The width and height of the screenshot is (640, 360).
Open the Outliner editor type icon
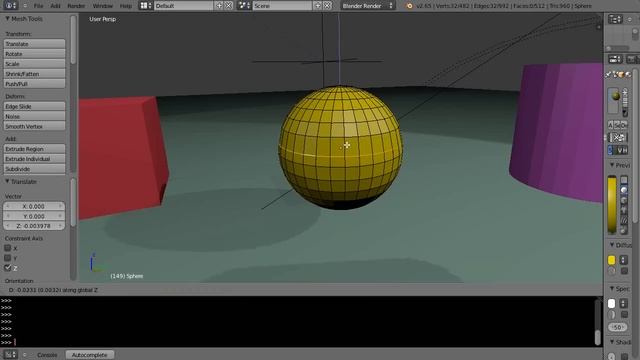pos(615,19)
